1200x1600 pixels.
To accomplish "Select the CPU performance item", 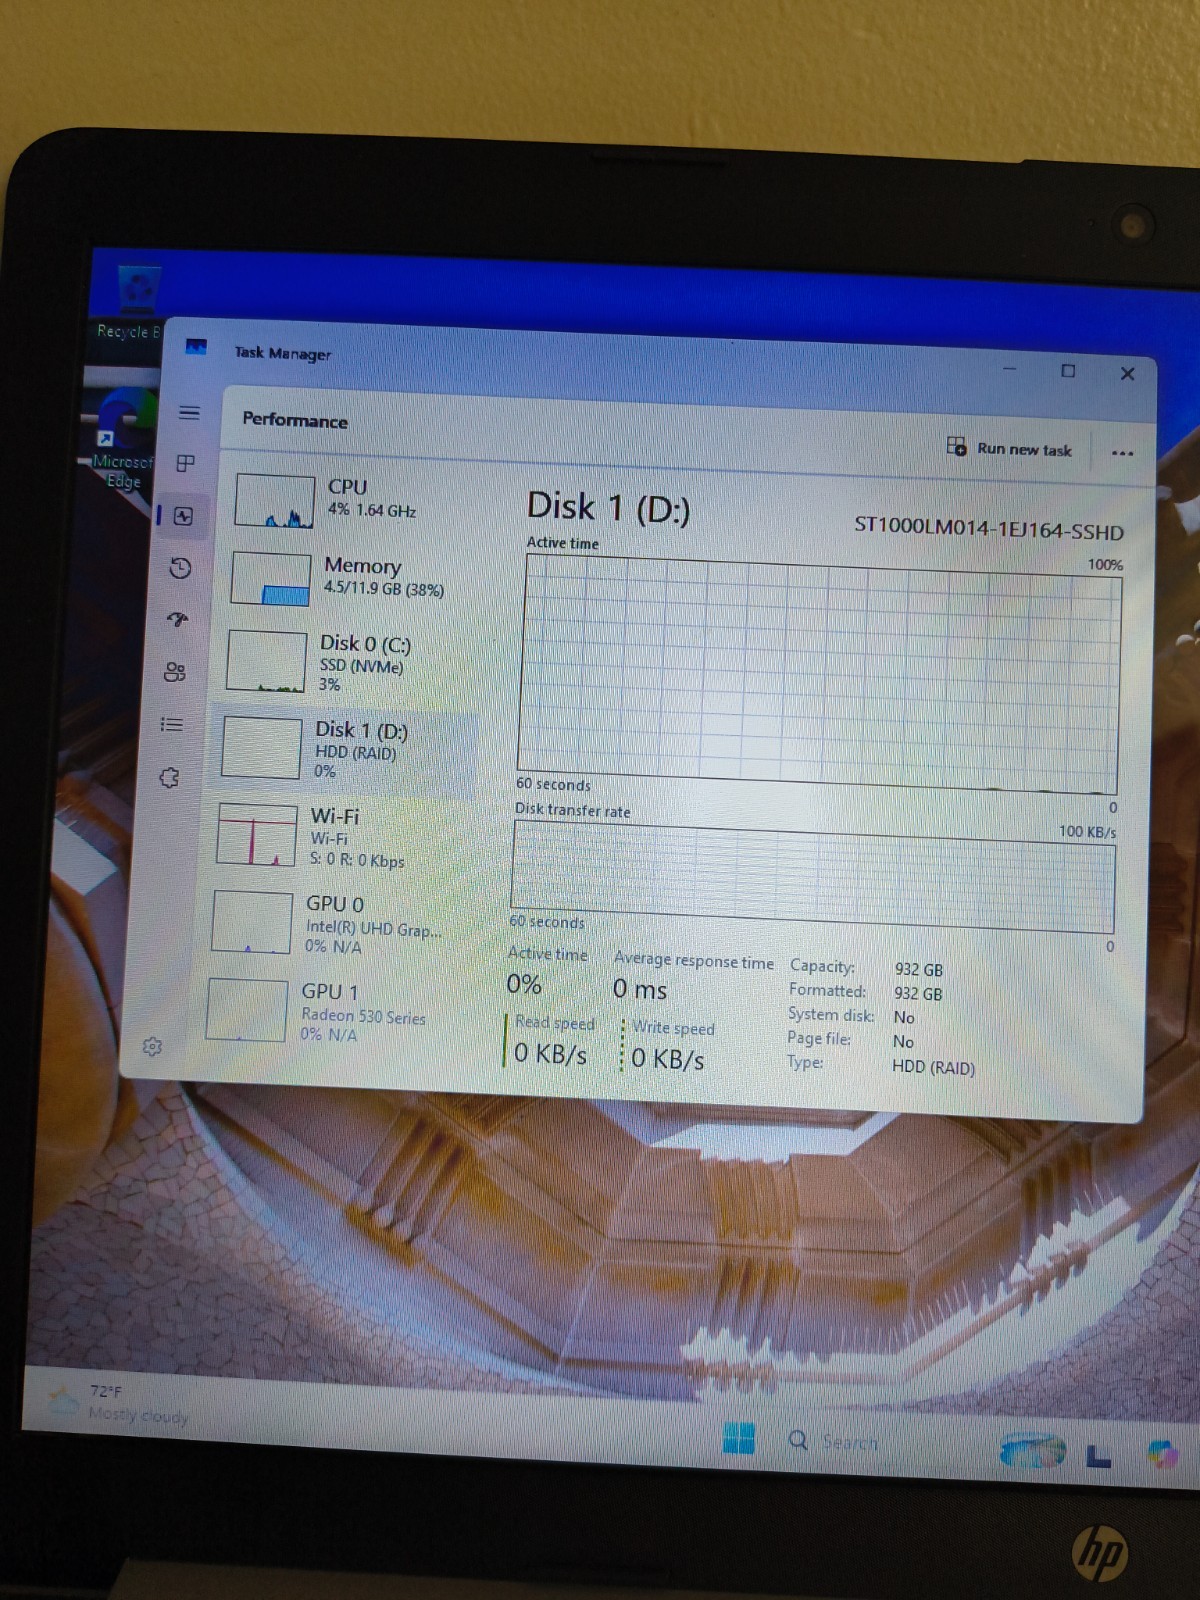I will click(x=350, y=500).
